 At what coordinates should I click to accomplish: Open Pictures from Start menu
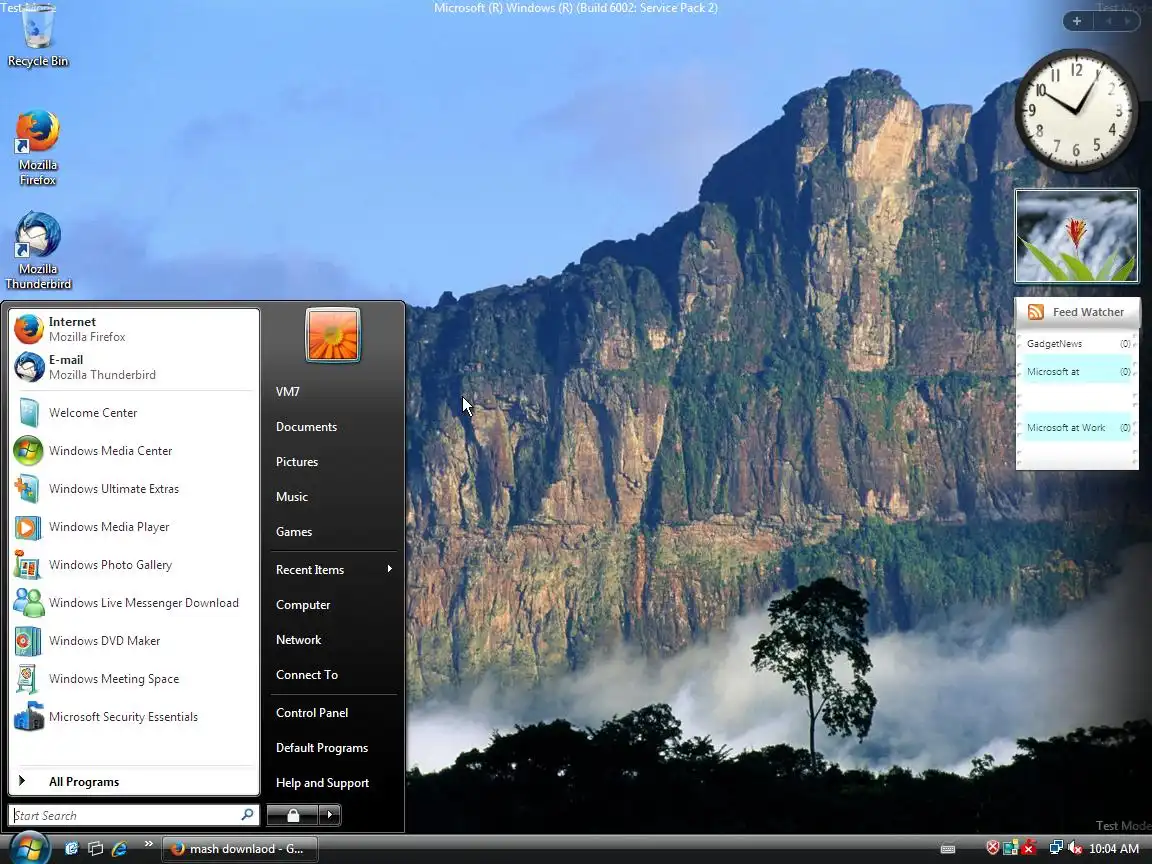333,462
